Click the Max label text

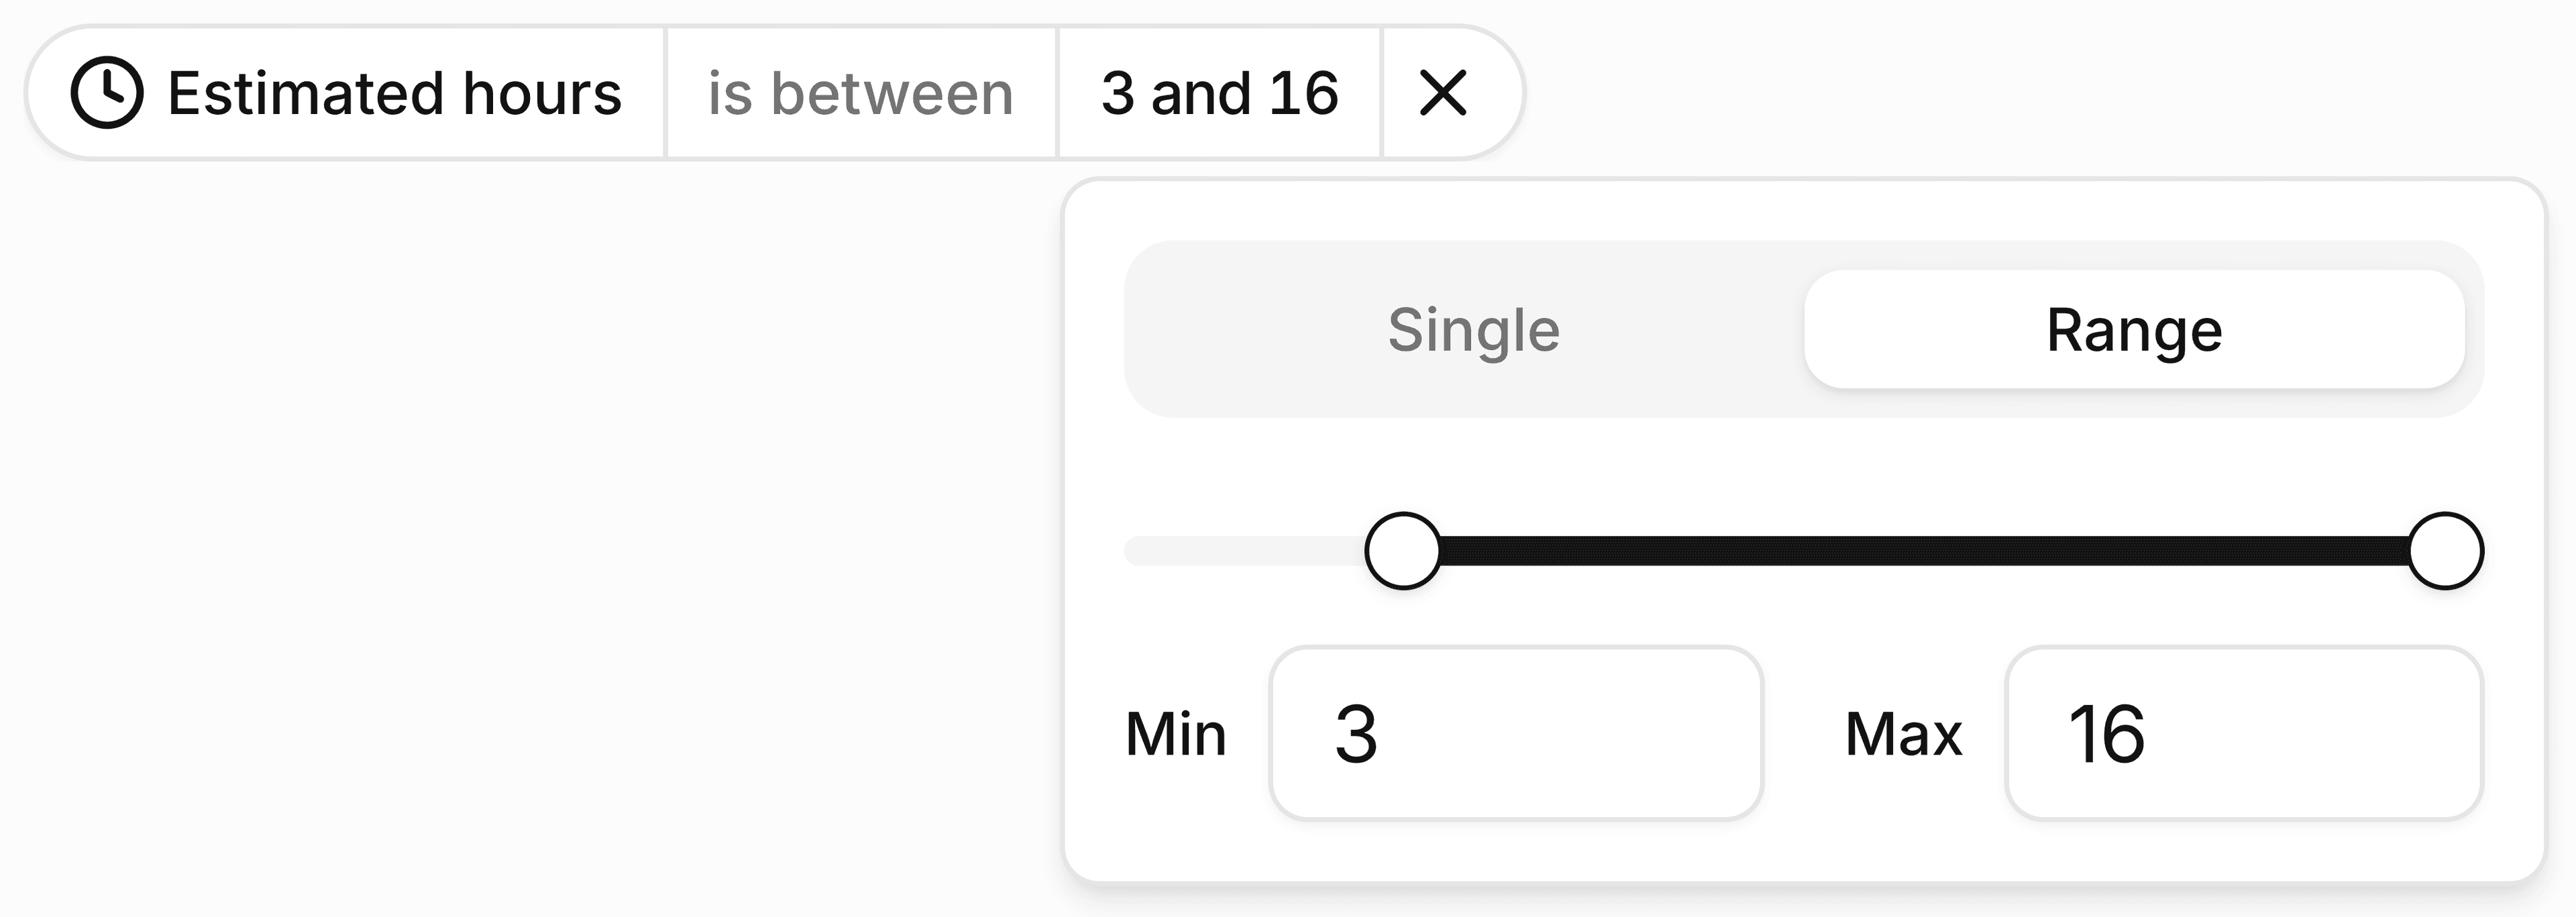pos(1903,734)
